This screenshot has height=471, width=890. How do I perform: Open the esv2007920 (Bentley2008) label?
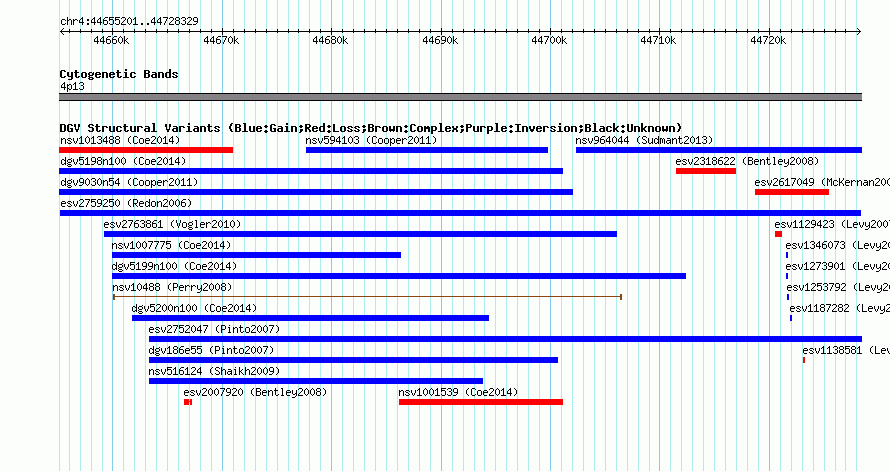coord(255,392)
